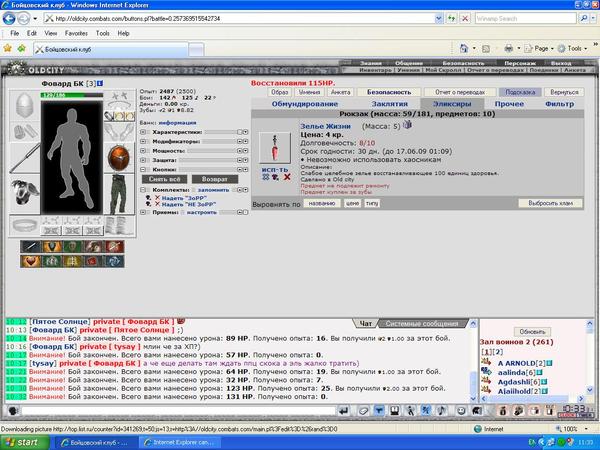The image size is (600, 450).
Task: Click the dog pet slot
Action: pos(24,192)
